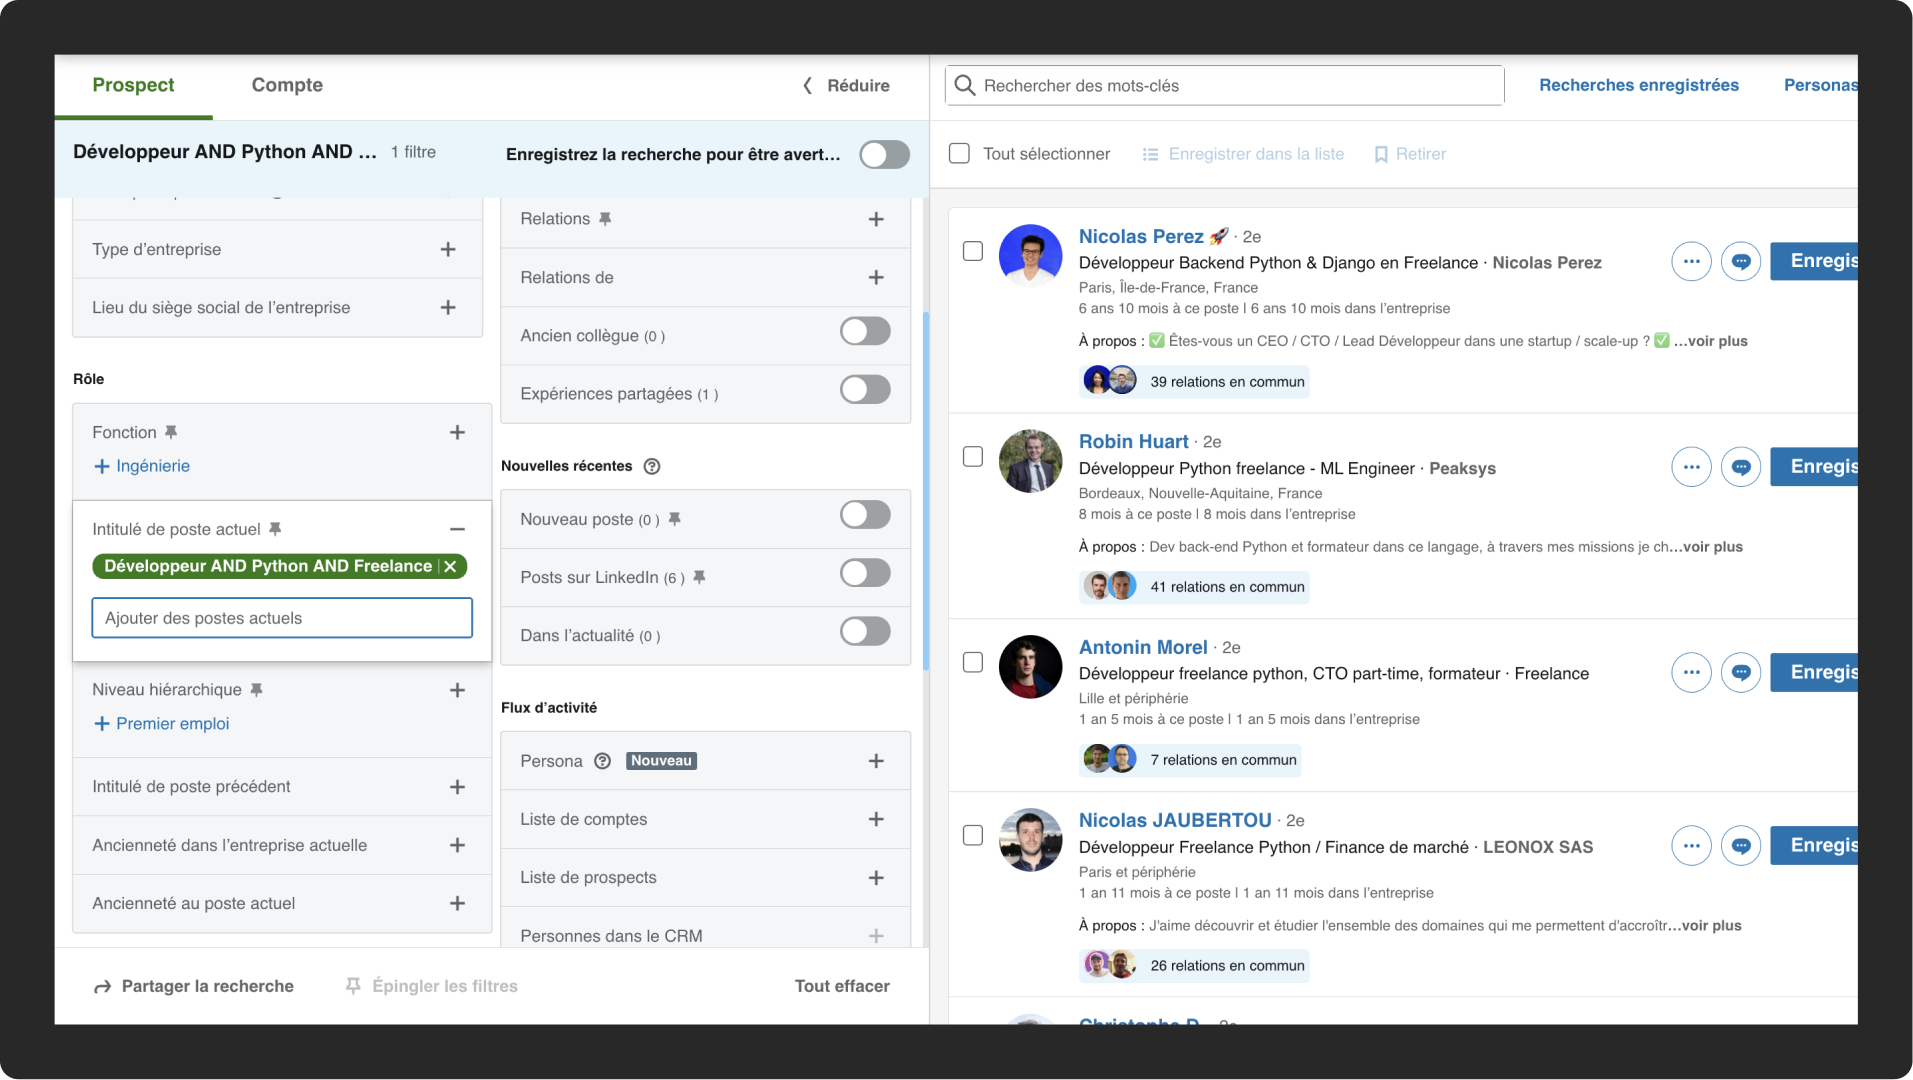Add the suggested Premier emploi level

point(162,724)
